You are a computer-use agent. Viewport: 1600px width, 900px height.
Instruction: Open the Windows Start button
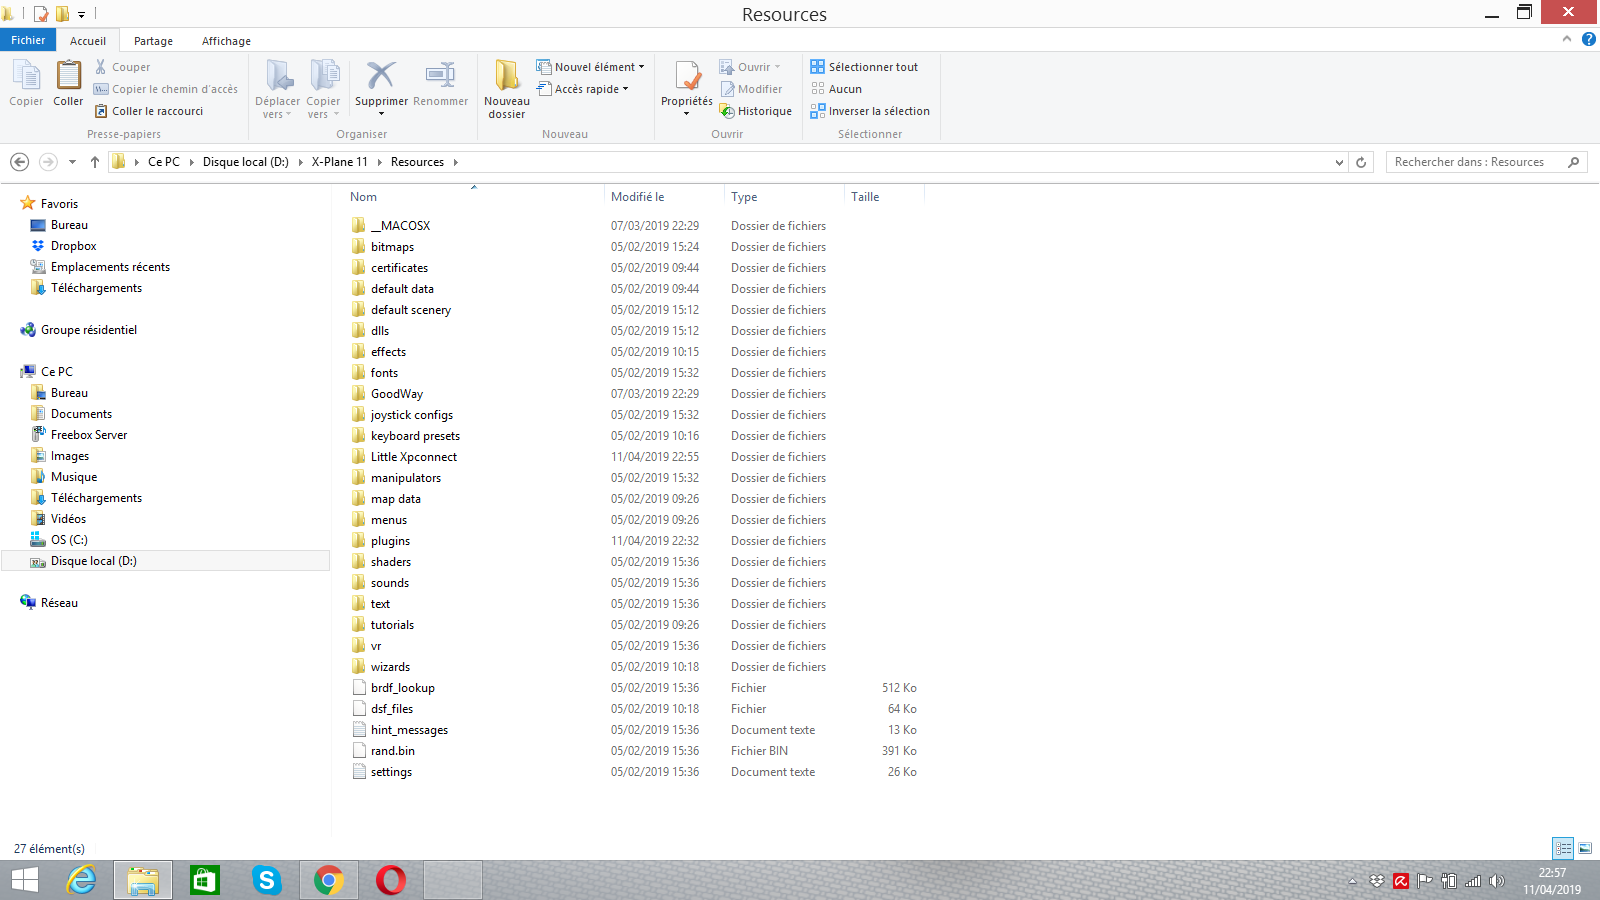point(24,880)
